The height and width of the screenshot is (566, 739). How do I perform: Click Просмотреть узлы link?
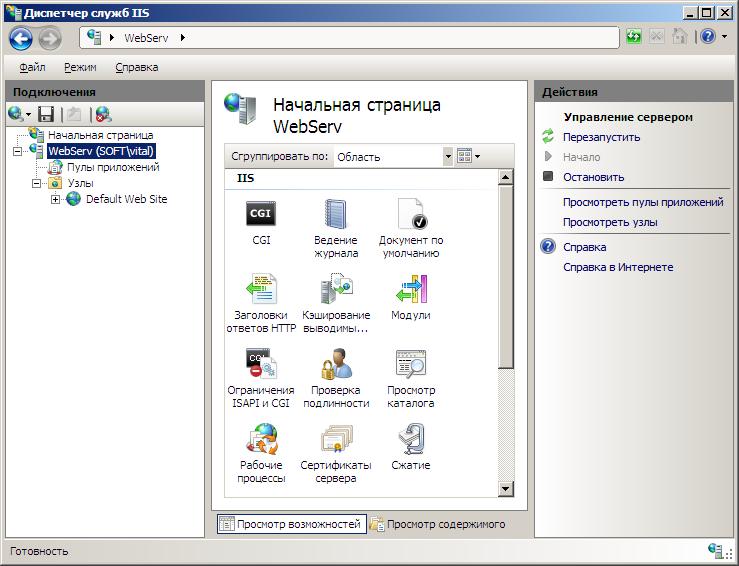pos(610,222)
